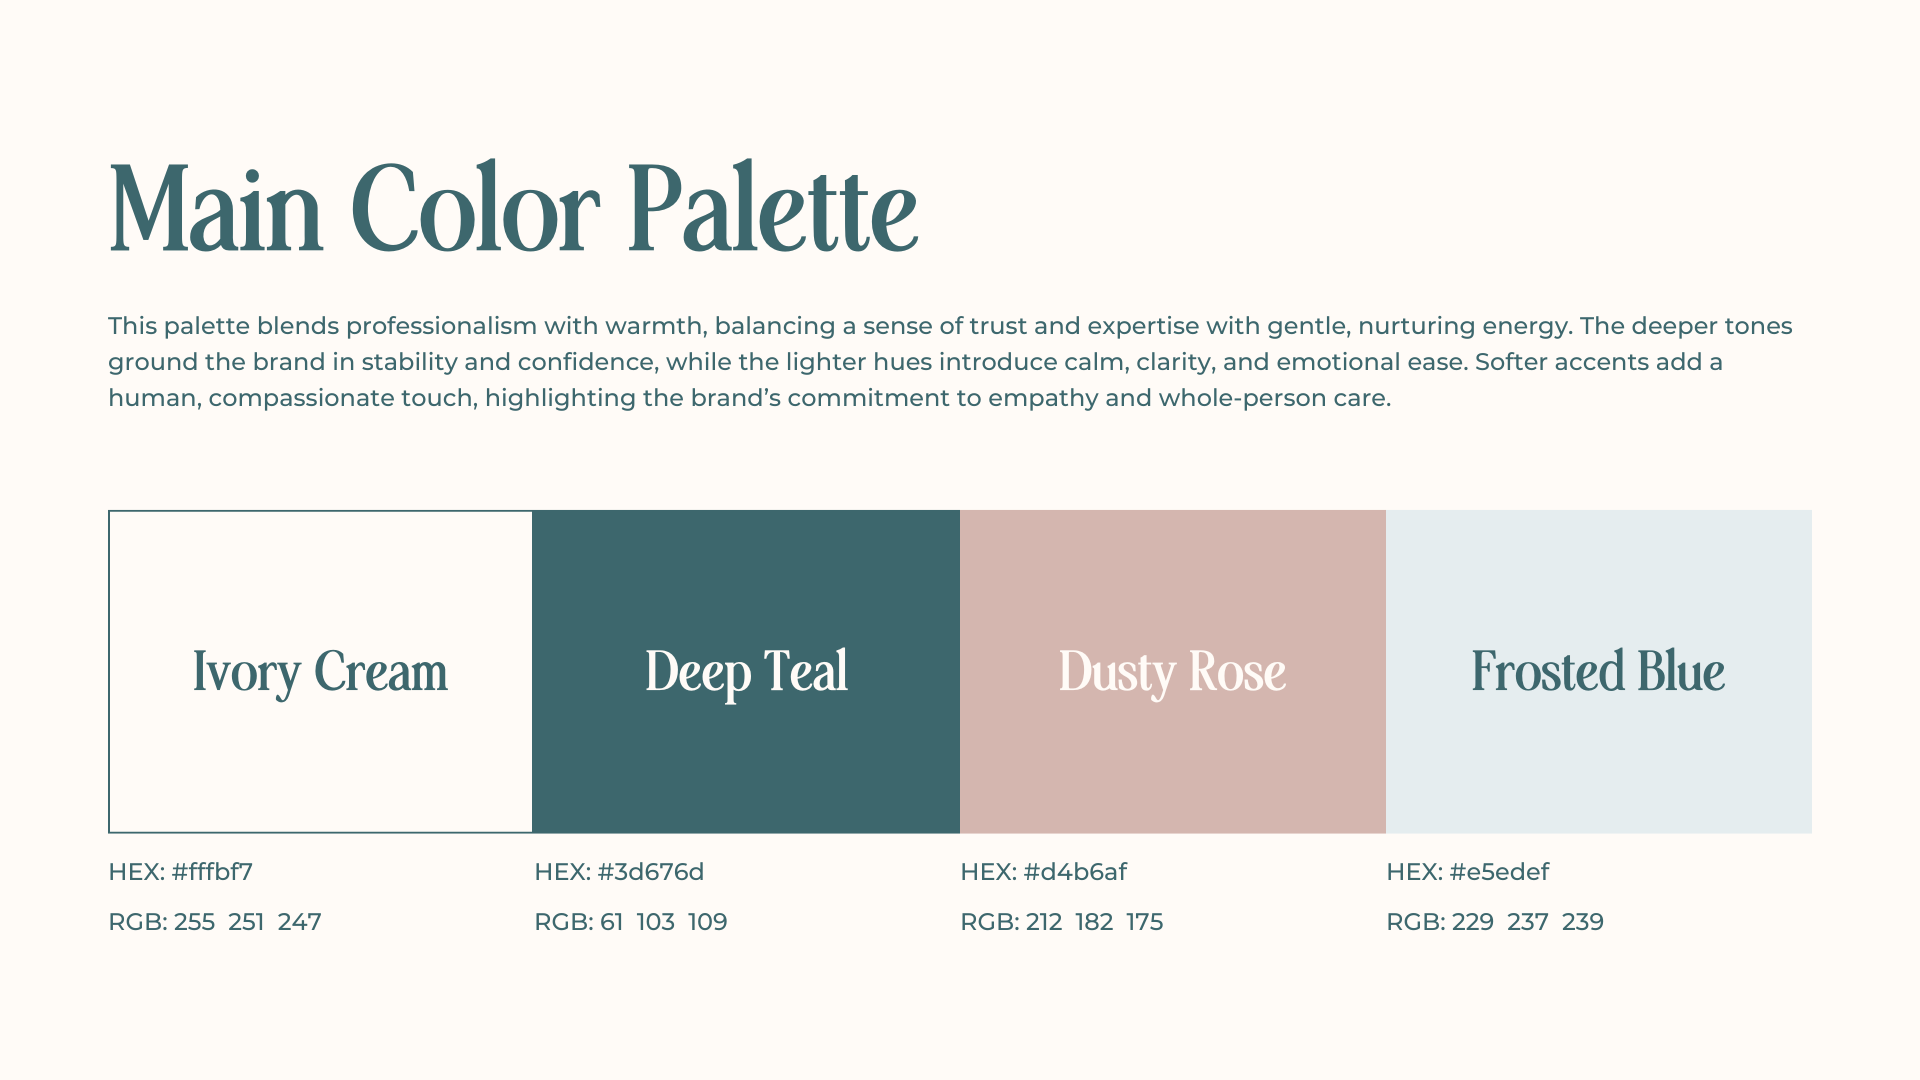Choose the Frosted Blue color block
This screenshot has width=1920, height=1080.
[x=1599, y=671]
